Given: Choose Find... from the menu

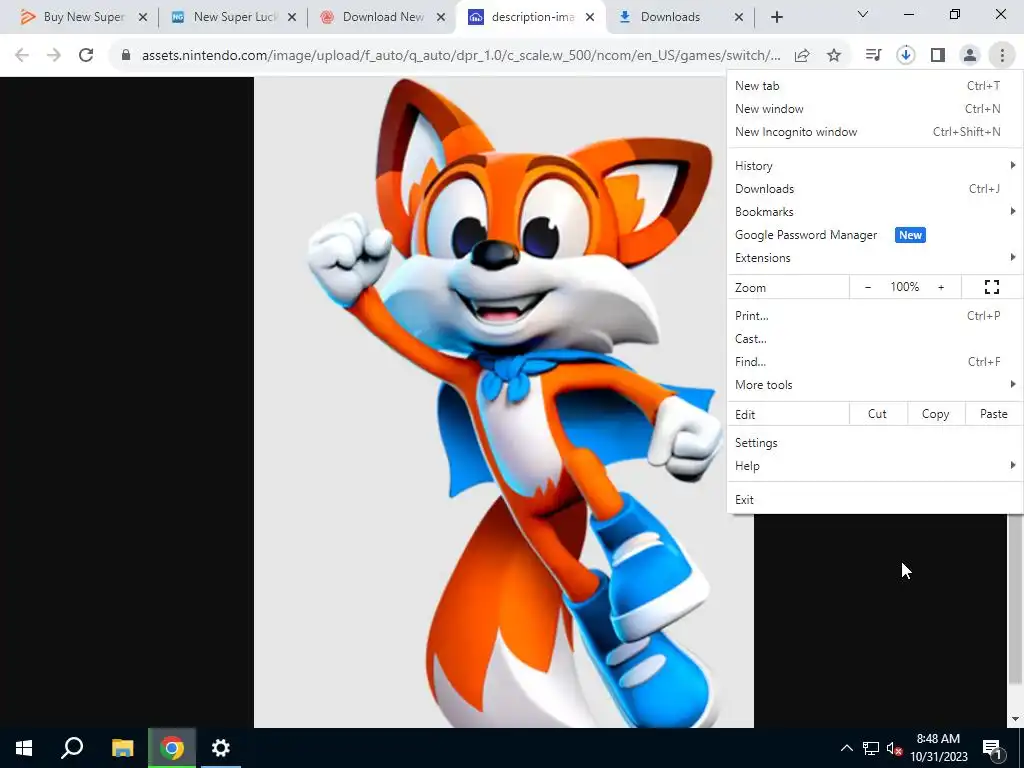Looking at the screenshot, I should 874,361.
